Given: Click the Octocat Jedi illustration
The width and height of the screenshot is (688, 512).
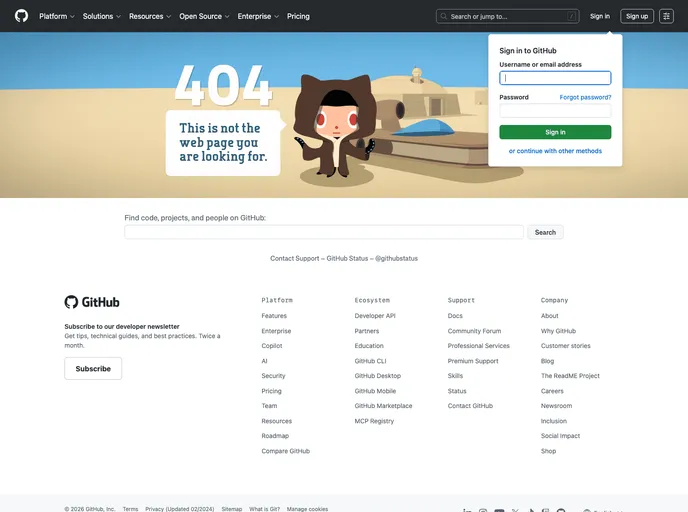Looking at the screenshot, I should tap(335, 125).
